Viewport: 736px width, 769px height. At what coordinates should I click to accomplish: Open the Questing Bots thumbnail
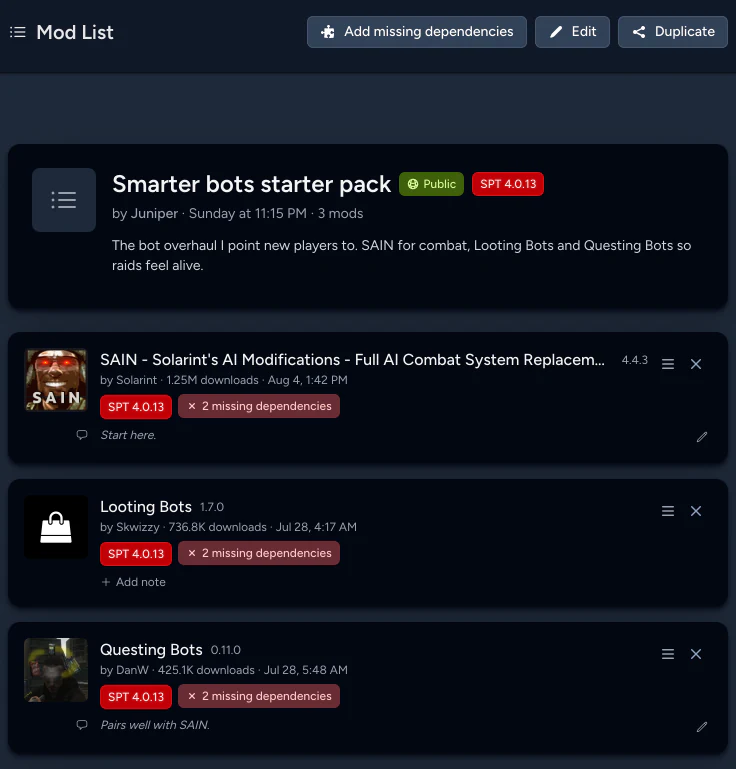[56, 670]
